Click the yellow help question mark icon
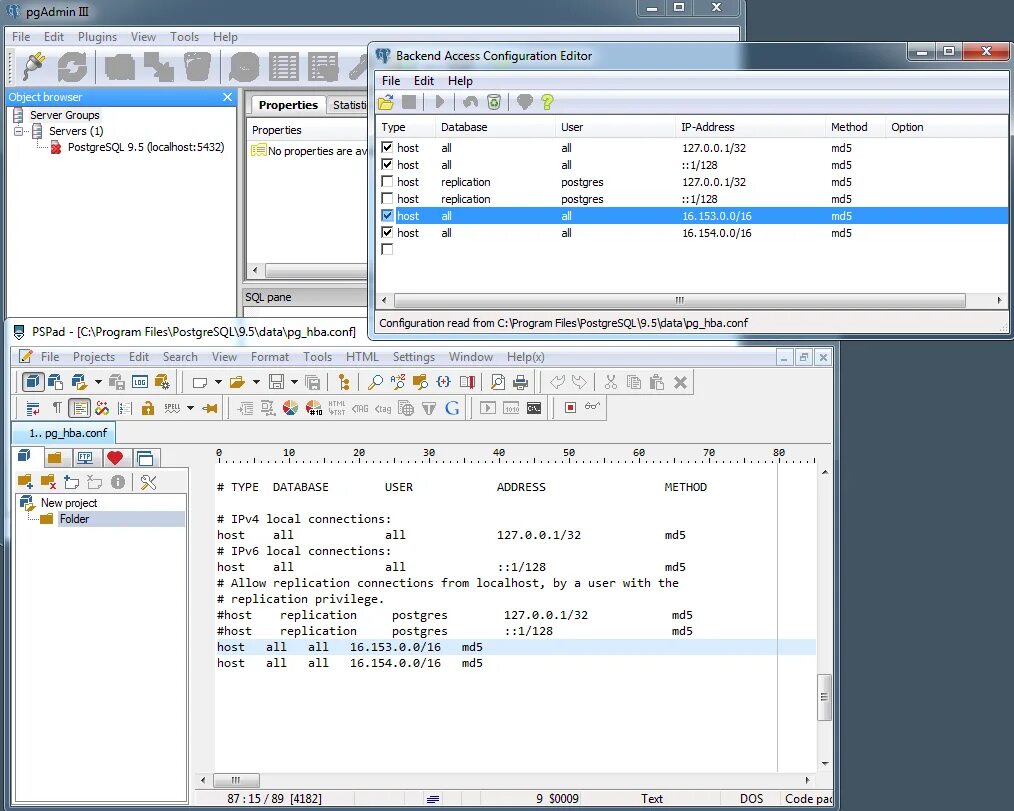Viewport: 1014px width, 811px height. (547, 102)
